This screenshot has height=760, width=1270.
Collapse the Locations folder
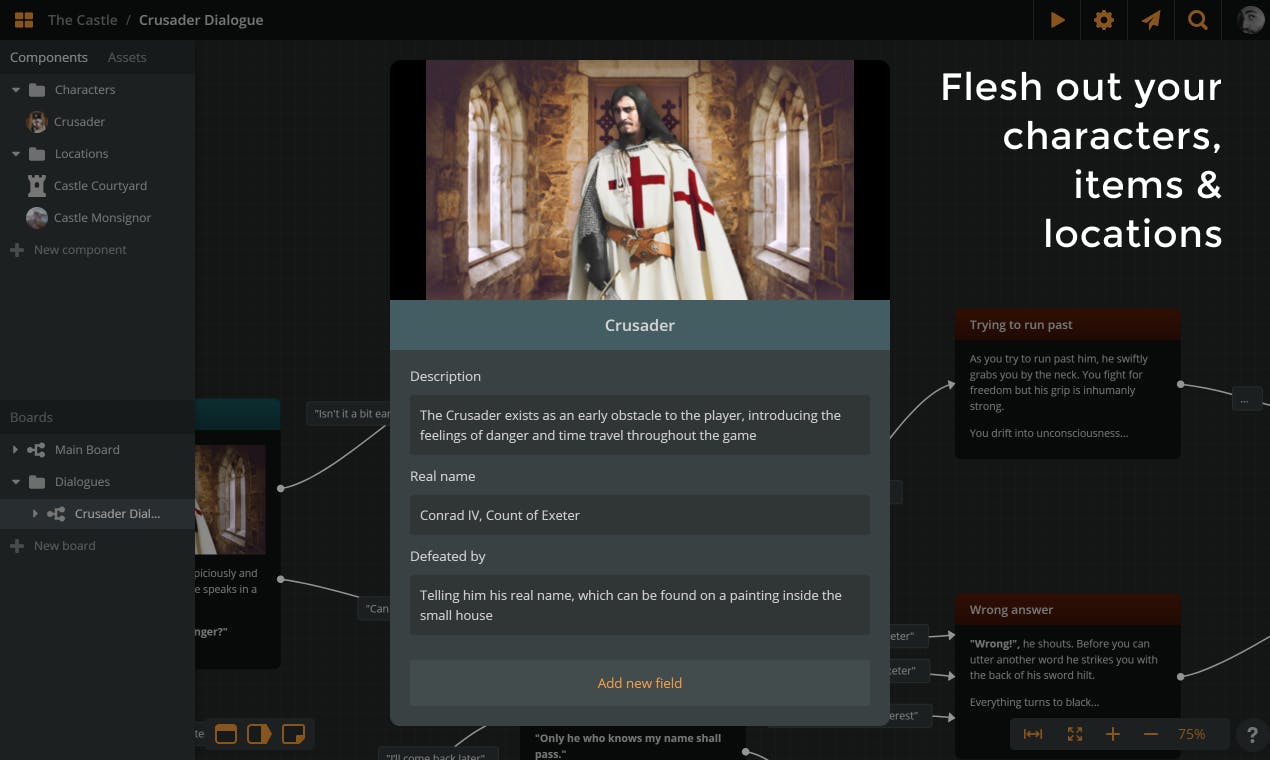tap(16, 154)
